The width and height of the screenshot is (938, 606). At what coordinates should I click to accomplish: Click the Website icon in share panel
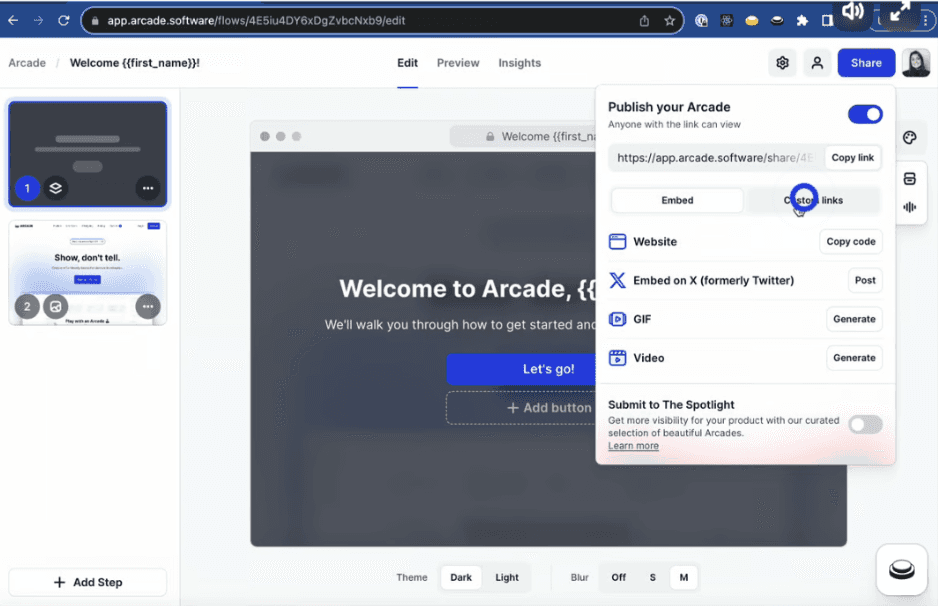(617, 242)
